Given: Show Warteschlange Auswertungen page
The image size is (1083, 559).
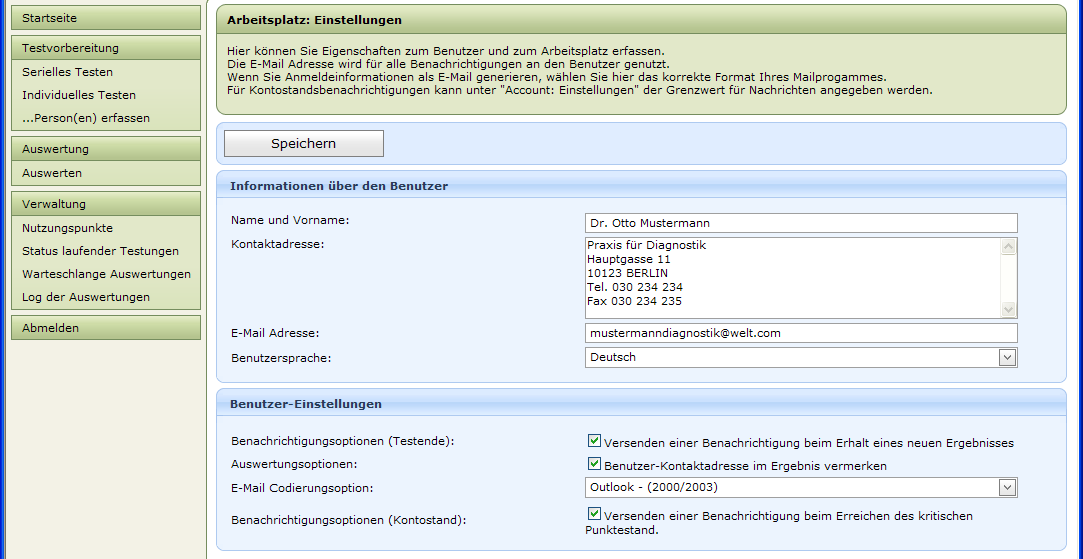Looking at the screenshot, I should [x=106, y=274].
